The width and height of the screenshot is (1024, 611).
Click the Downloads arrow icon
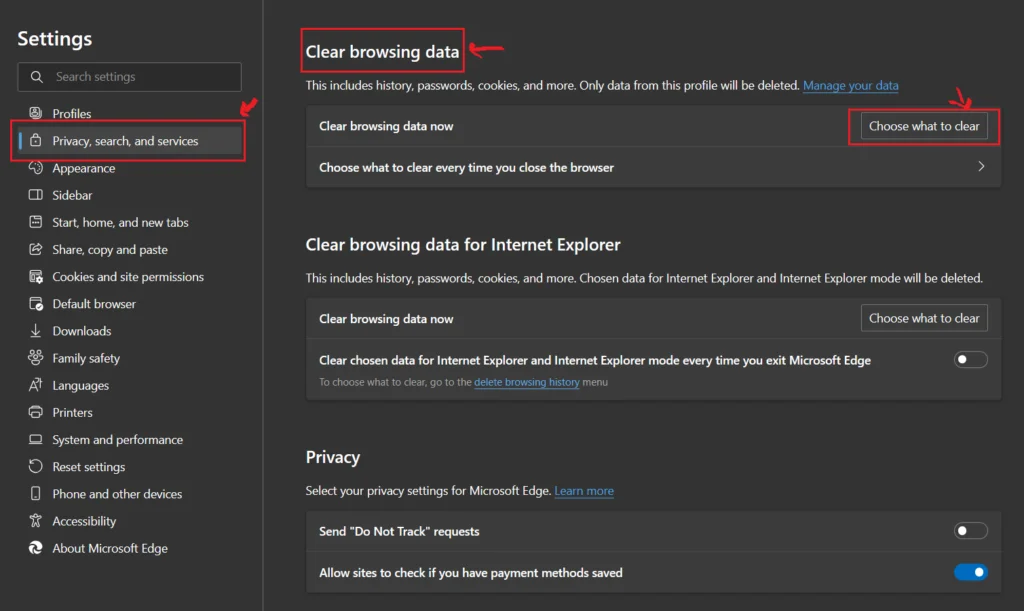36,331
